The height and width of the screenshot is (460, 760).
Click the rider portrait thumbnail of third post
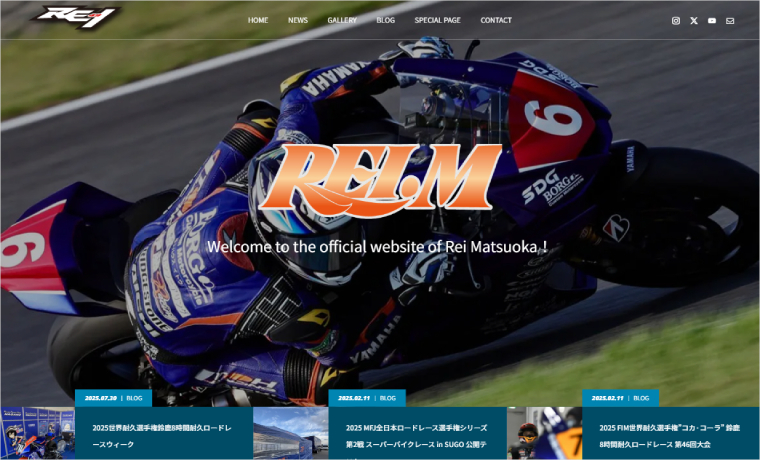544,433
